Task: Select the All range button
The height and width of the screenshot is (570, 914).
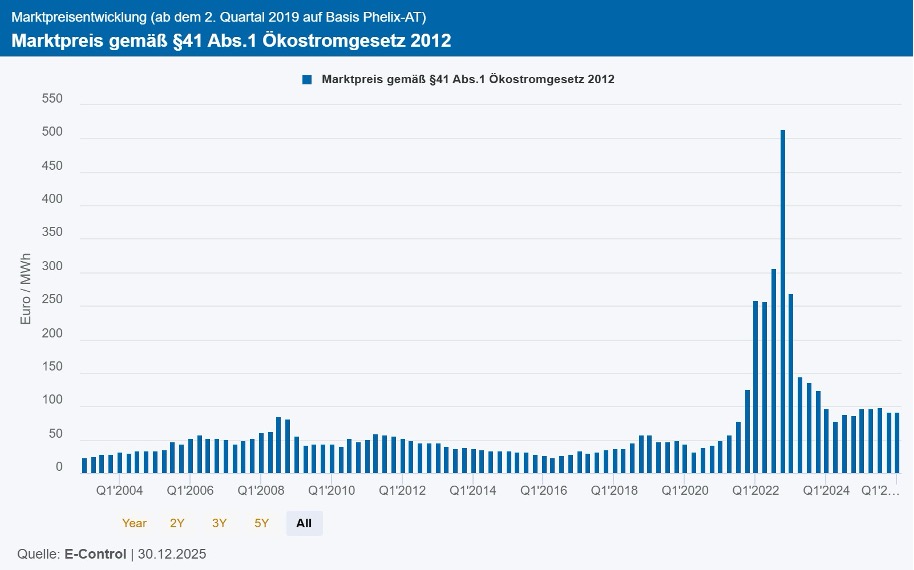Action: (304, 523)
